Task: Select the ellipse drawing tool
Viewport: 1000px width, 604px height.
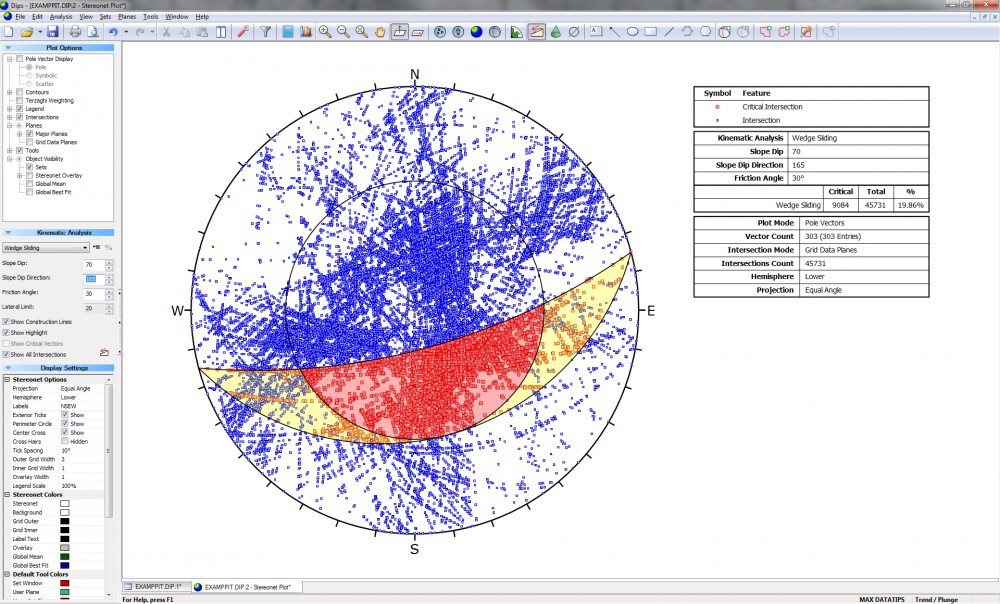Action: [633, 31]
